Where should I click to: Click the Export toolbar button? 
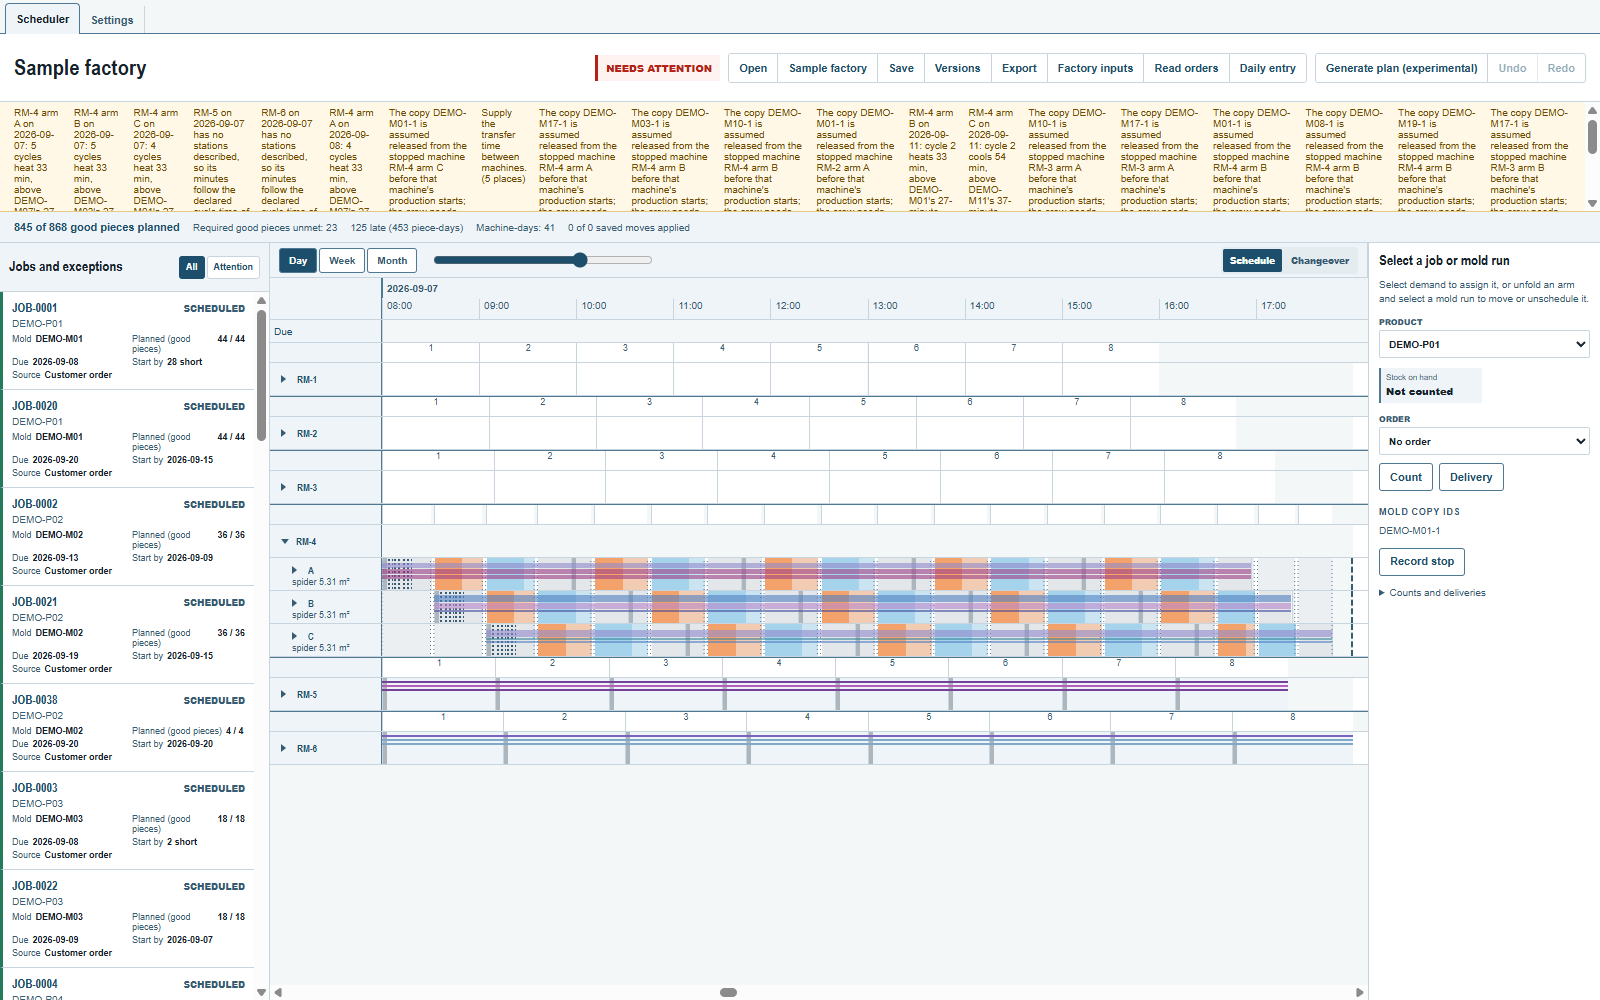(x=1019, y=68)
